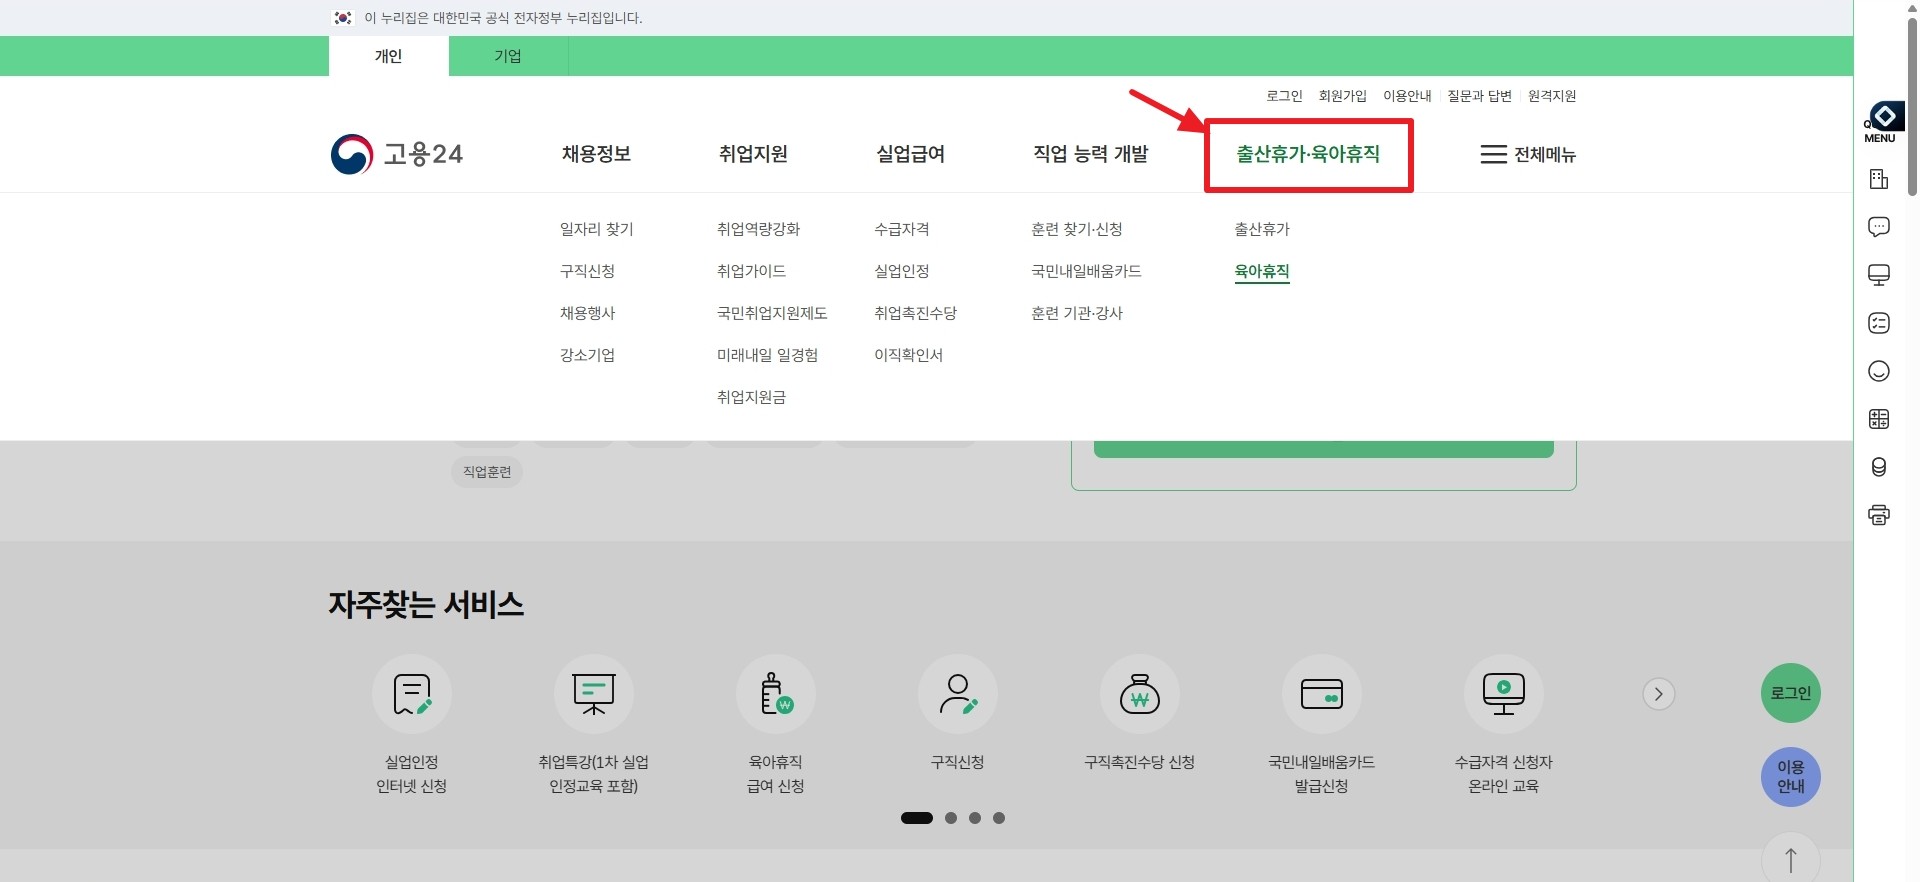Image resolution: width=1920 pixels, height=882 pixels.
Task: Click the 회원가입 link
Action: 1342,96
